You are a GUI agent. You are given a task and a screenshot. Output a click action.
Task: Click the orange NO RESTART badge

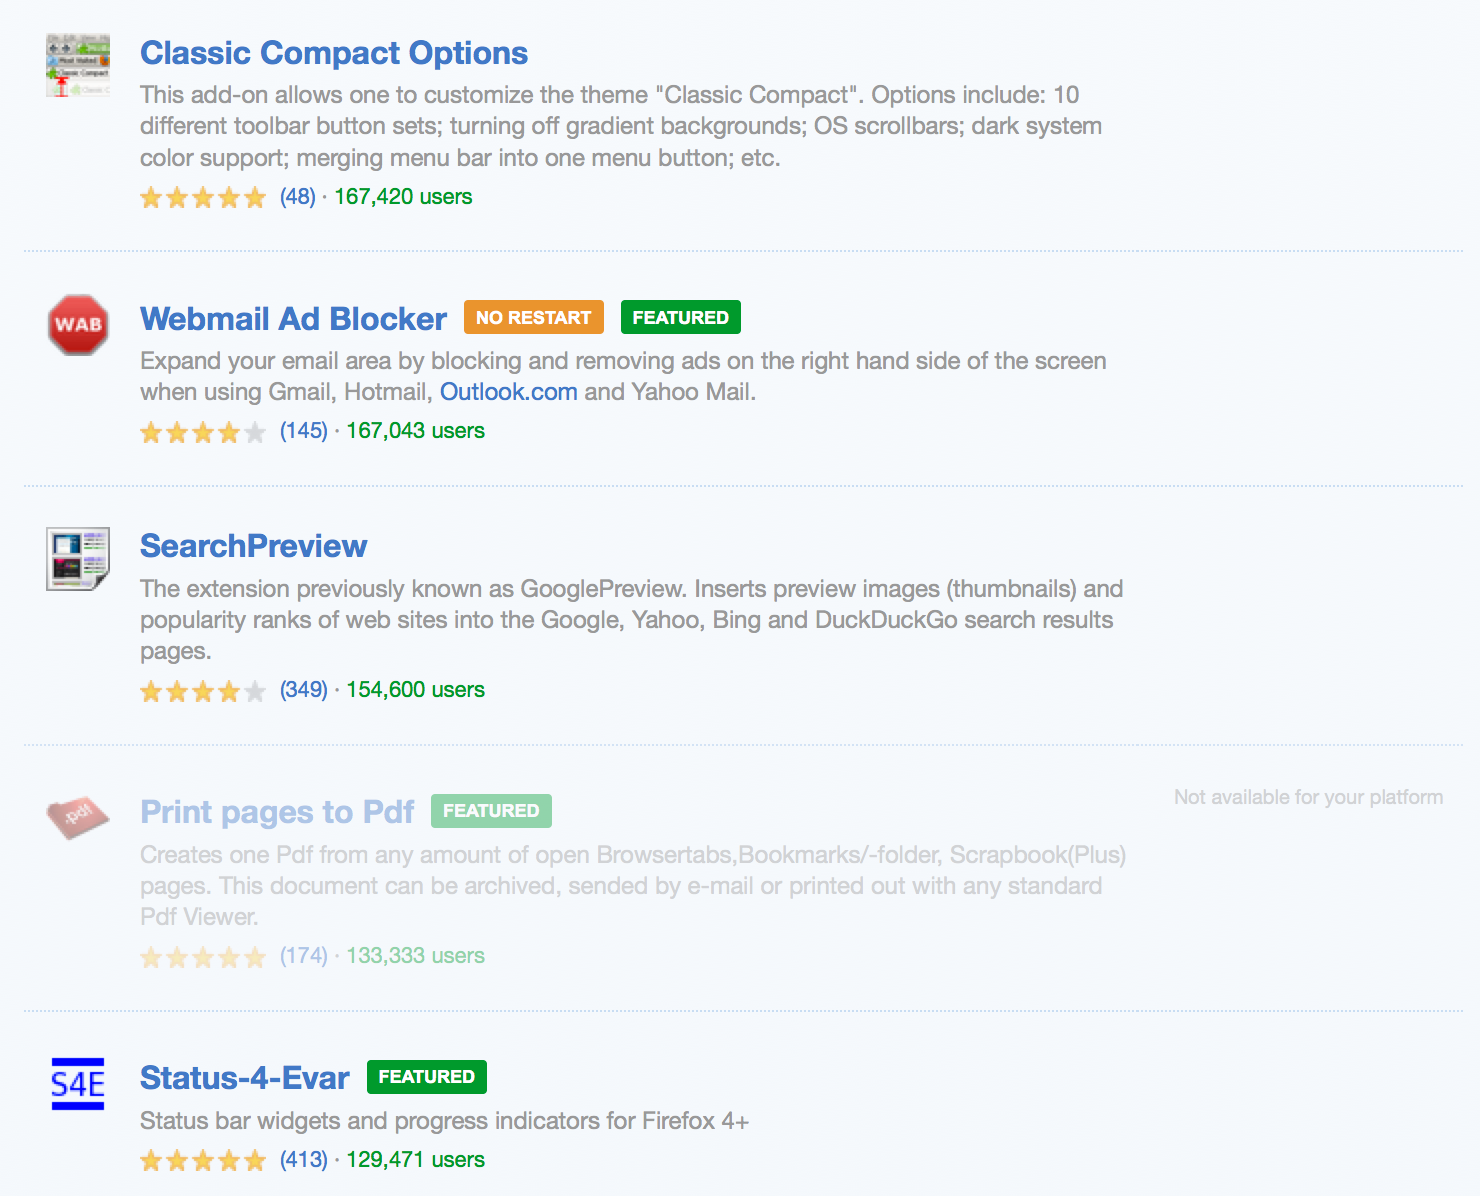pyautogui.click(x=534, y=317)
